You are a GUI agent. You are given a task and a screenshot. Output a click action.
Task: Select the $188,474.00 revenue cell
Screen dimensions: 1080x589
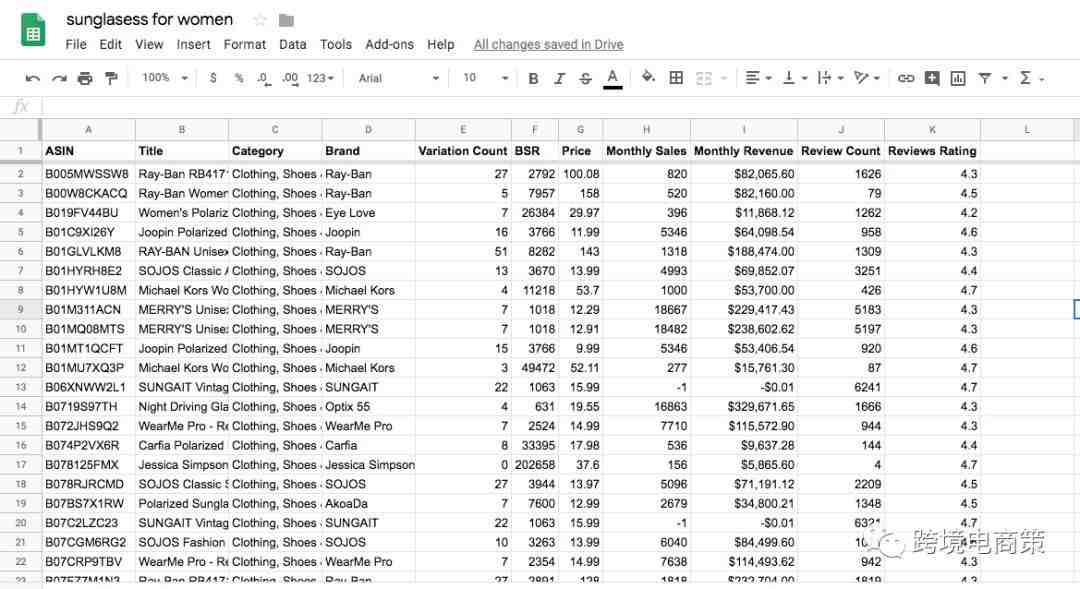(744, 251)
